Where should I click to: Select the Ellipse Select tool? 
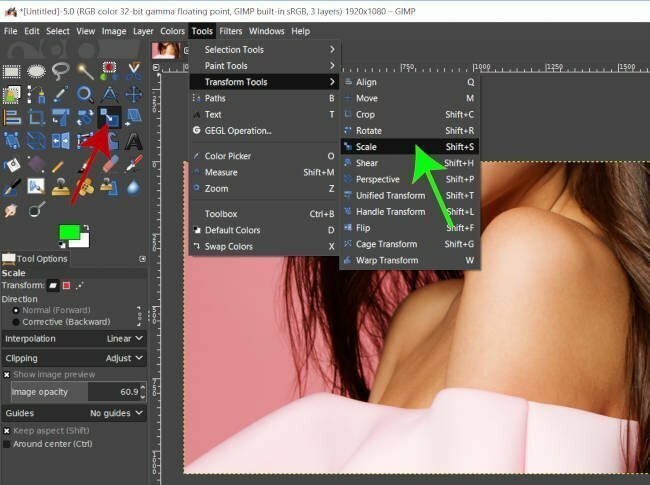(36, 71)
